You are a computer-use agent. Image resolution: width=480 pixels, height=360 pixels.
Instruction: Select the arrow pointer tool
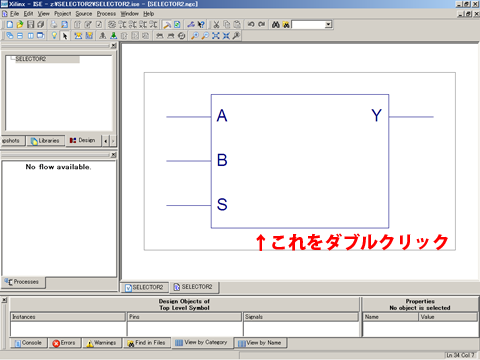click(x=65, y=36)
